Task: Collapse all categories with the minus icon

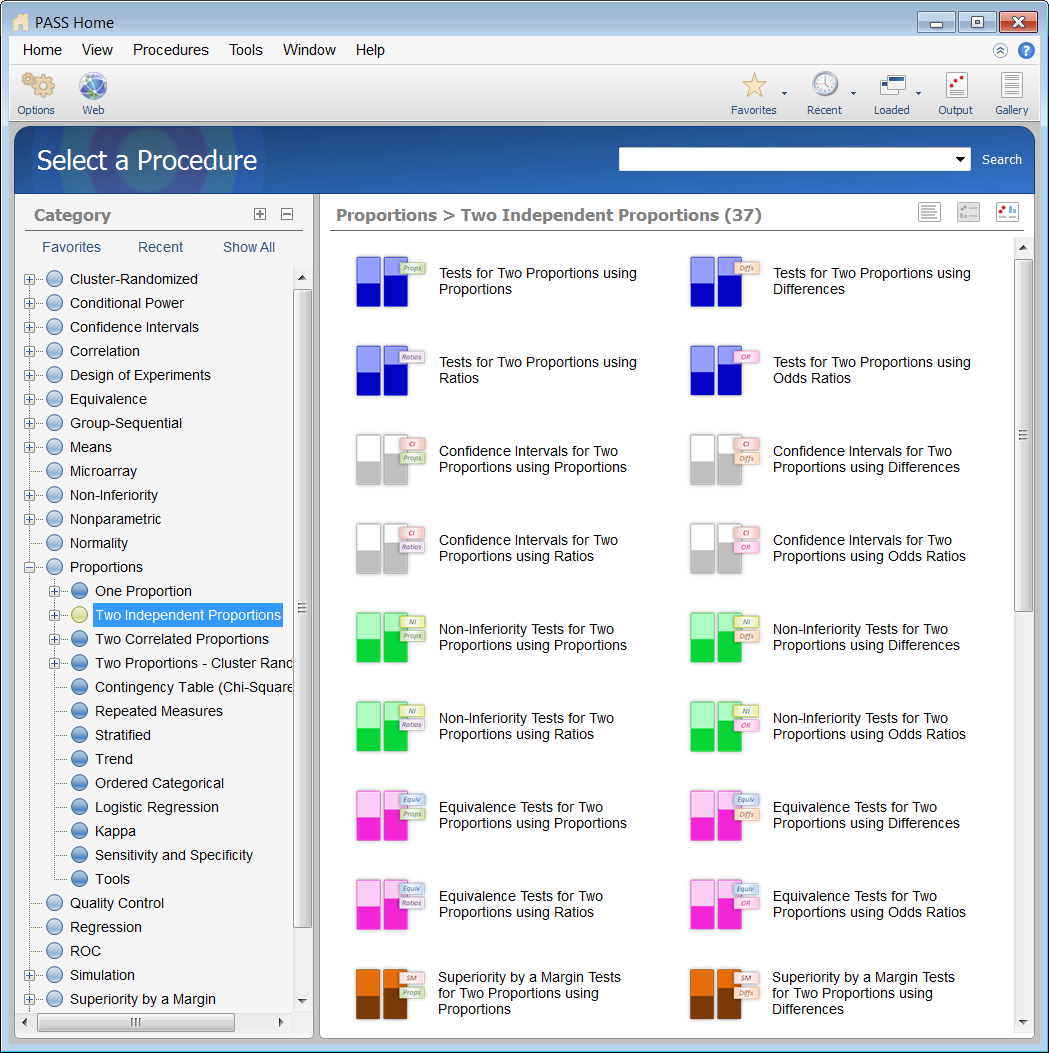Action: pos(287,214)
